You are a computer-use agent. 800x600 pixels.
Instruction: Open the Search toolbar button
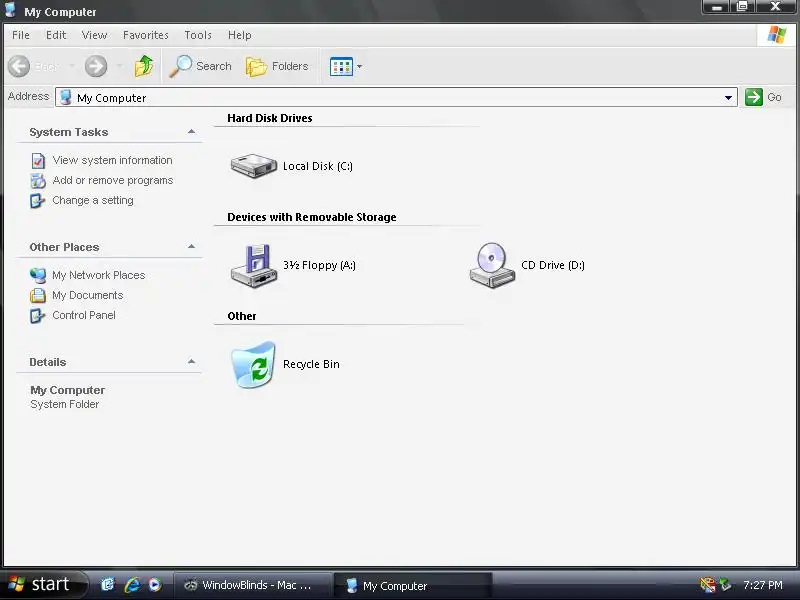[x=201, y=66]
